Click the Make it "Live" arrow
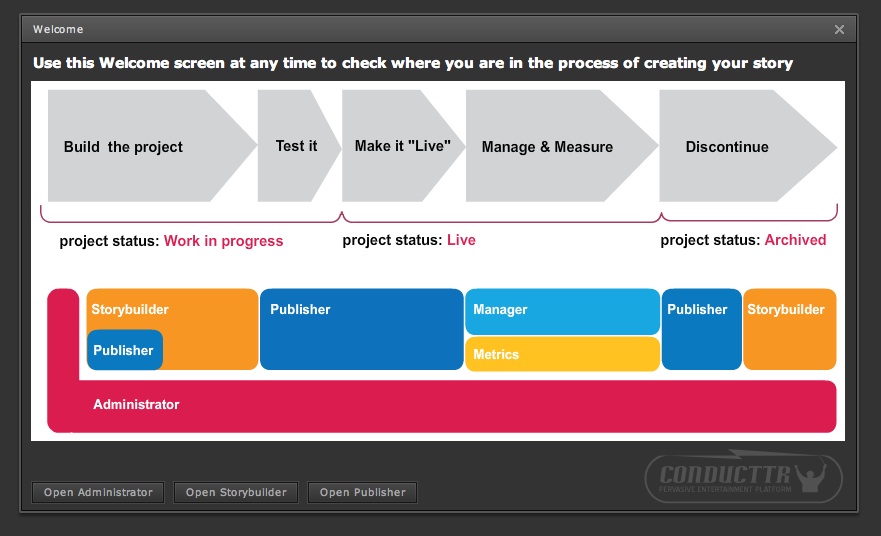 coord(403,146)
